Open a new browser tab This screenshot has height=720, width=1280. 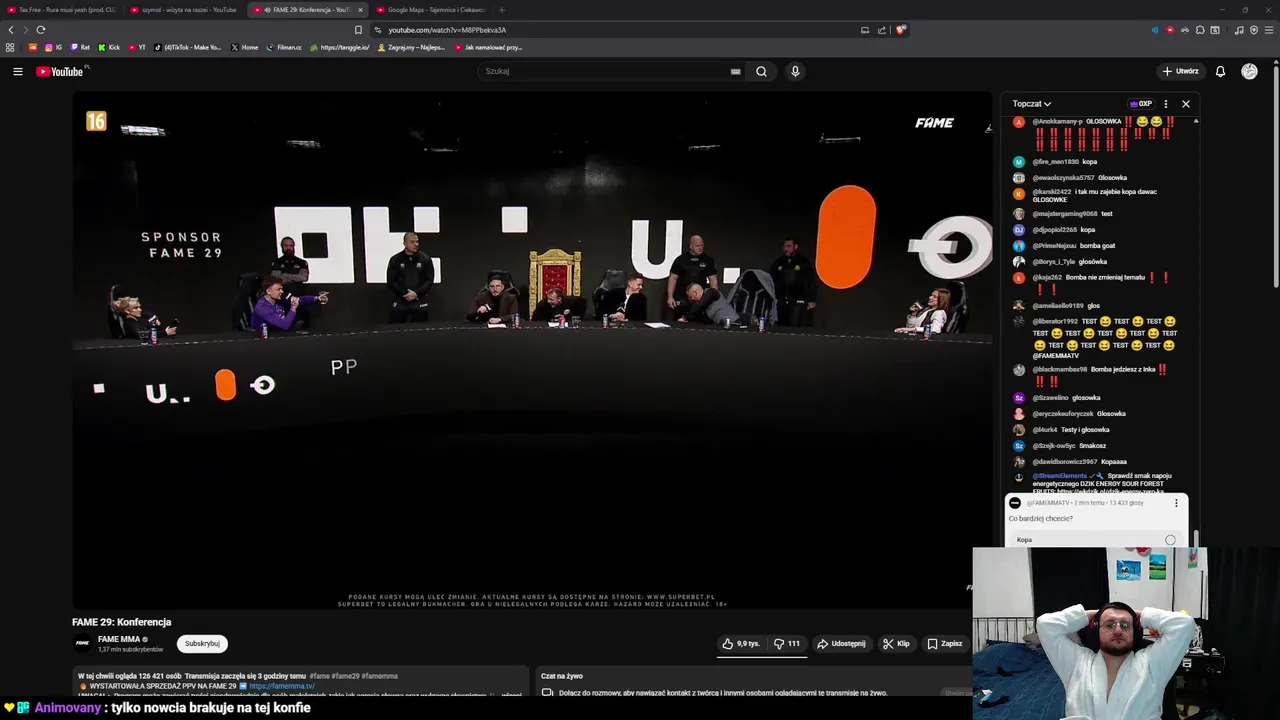click(502, 10)
